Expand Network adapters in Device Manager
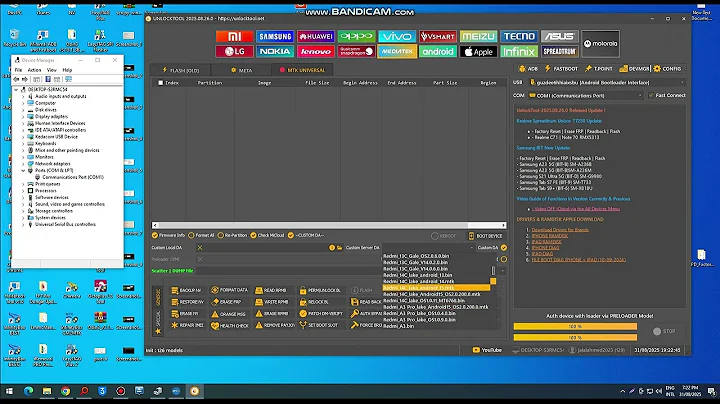 (23, 163)
